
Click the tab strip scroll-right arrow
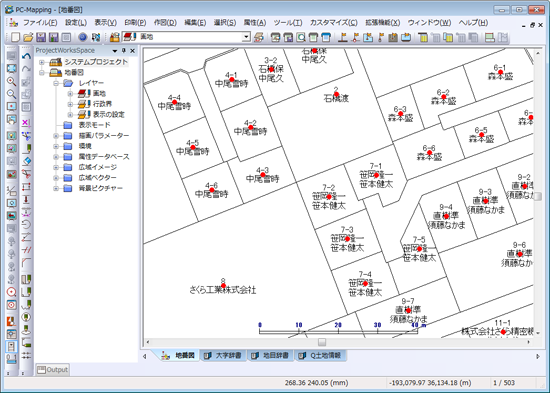tap(538, 356)
